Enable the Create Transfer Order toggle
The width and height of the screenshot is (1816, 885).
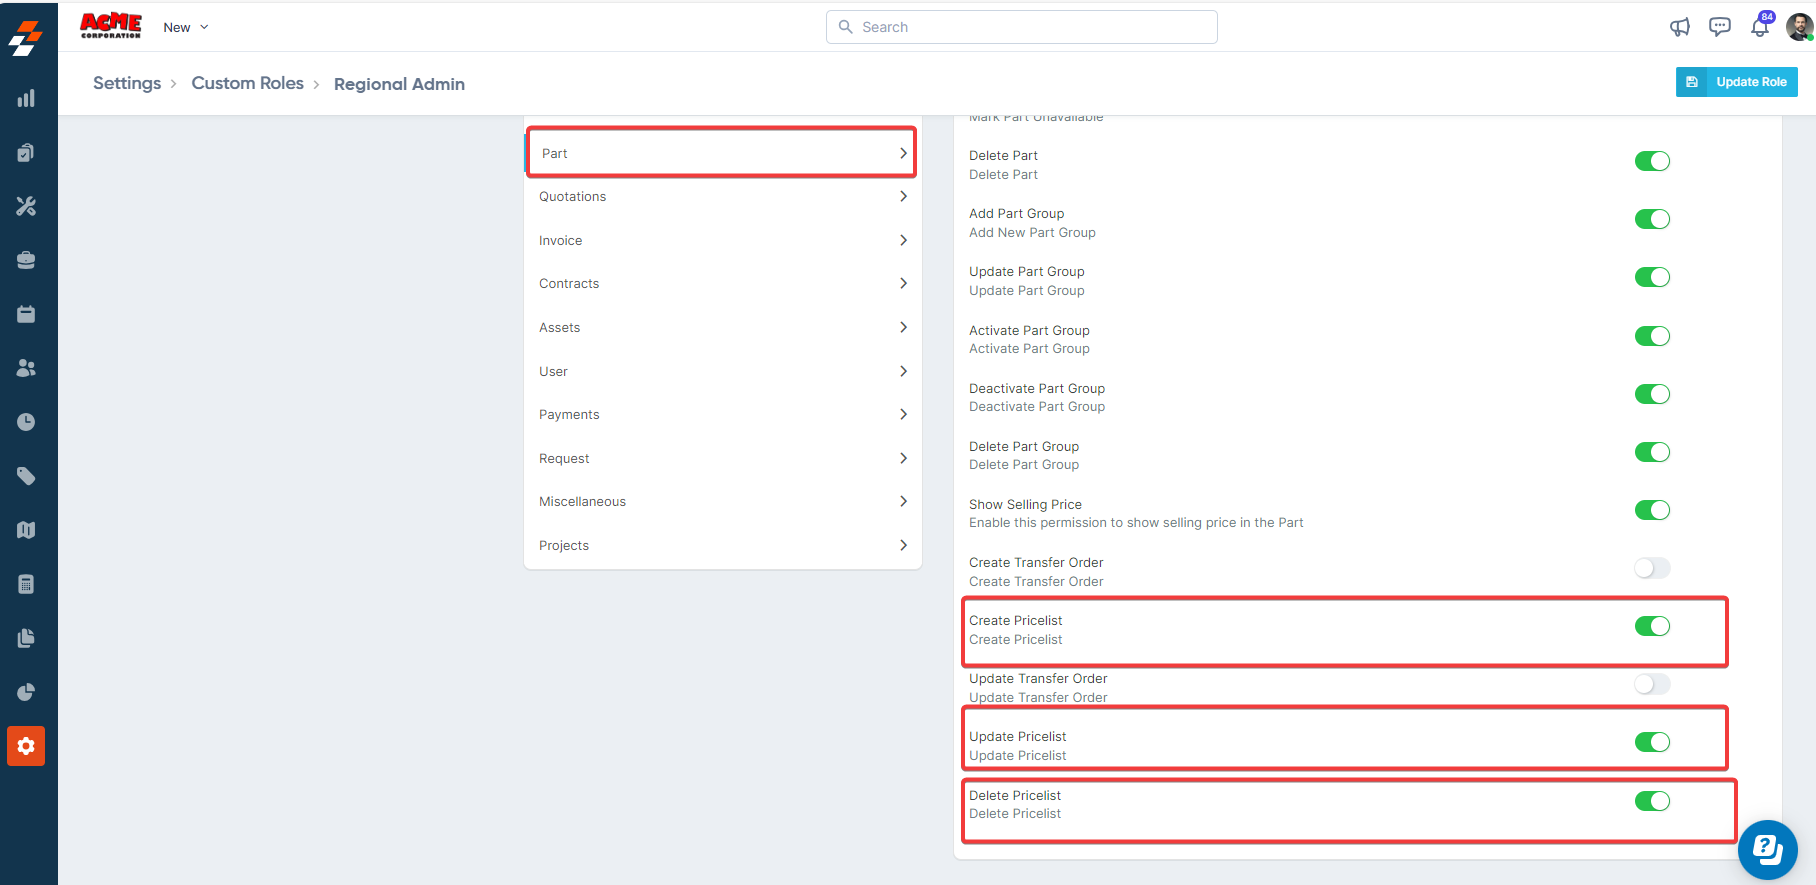coord(1652,568)
